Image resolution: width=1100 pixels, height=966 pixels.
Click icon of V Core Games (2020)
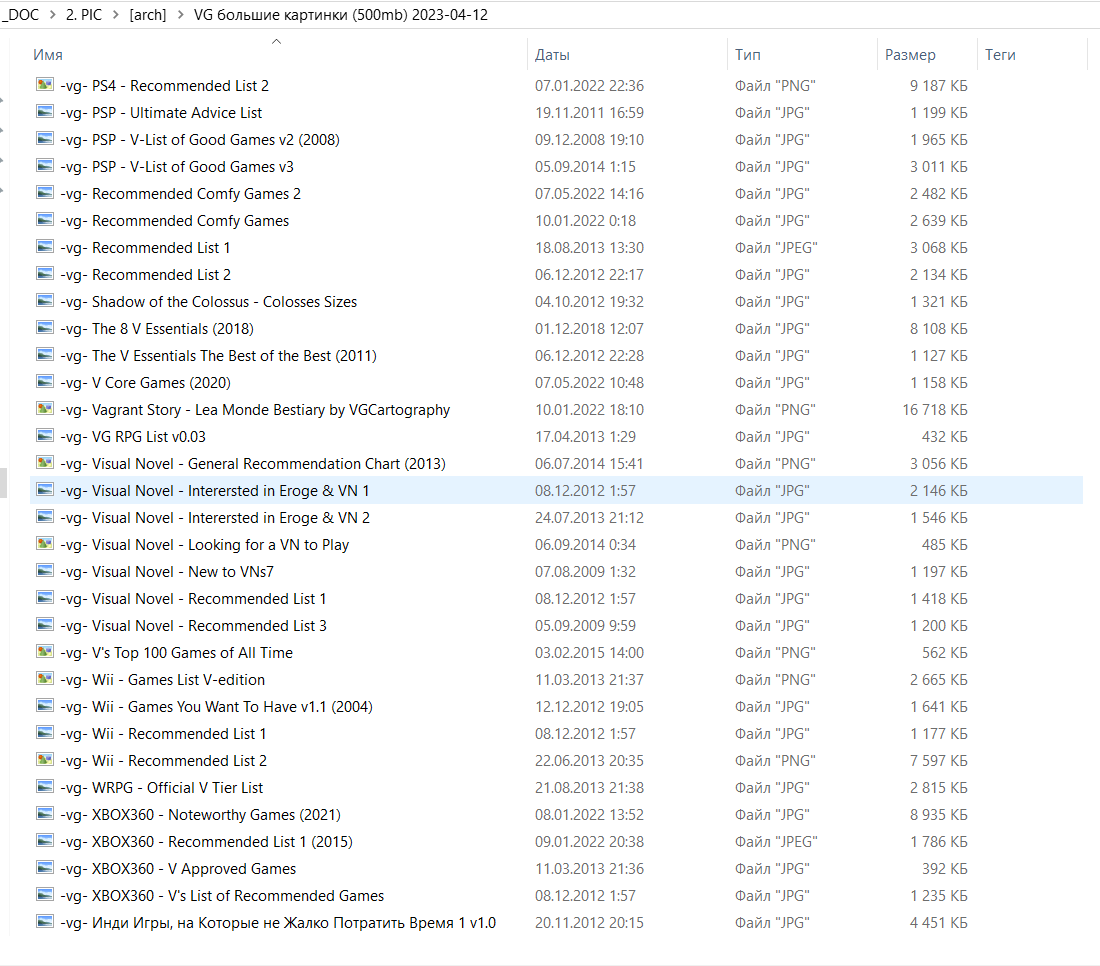[x=45, y=382]
